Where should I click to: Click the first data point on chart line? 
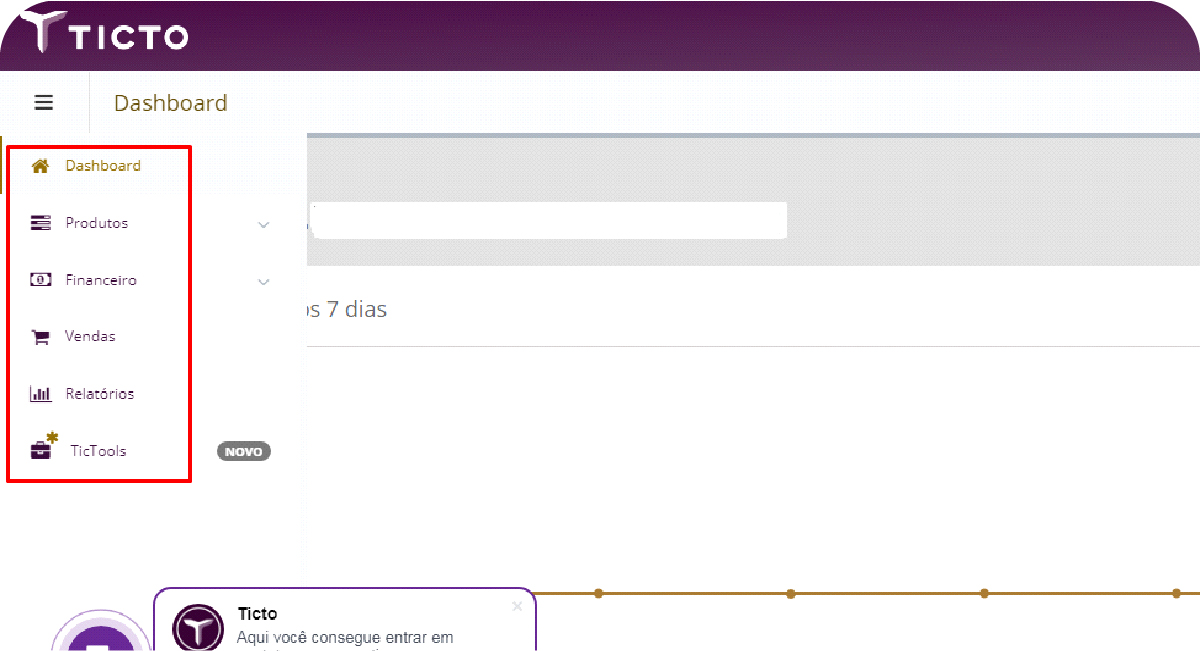click(598, 594)
